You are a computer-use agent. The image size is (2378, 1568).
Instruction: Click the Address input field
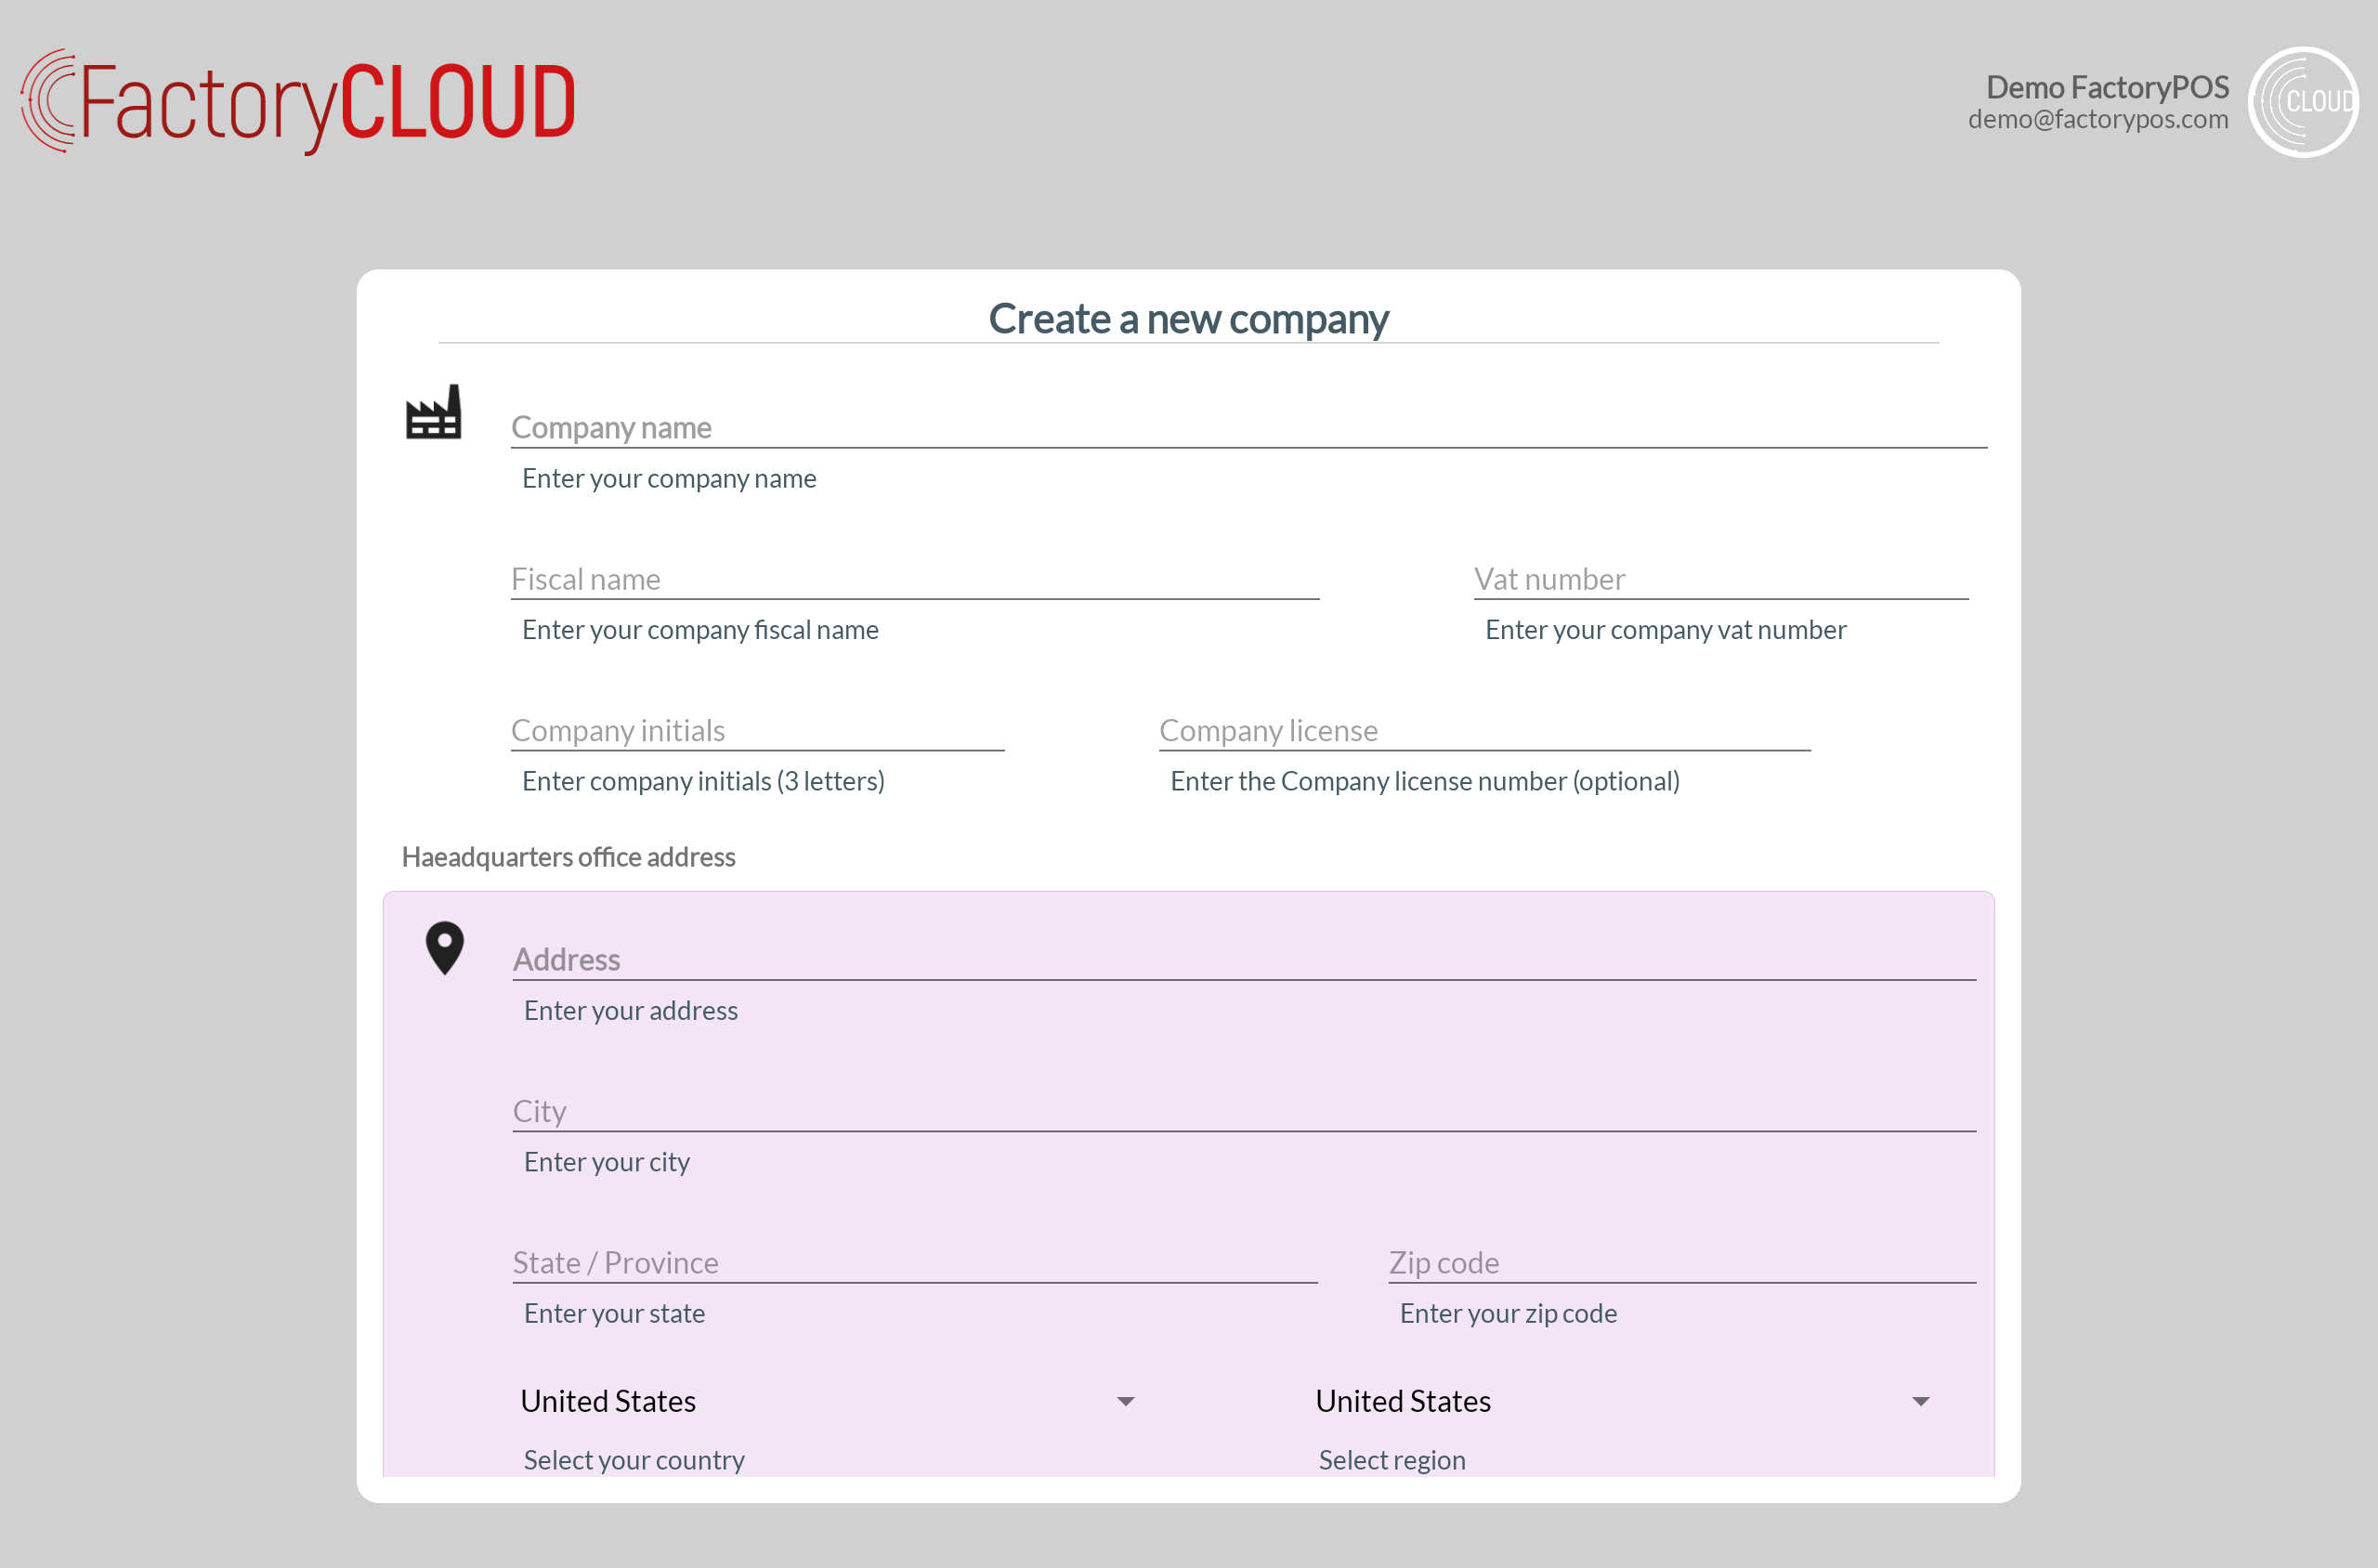(x=1243, y=960)
